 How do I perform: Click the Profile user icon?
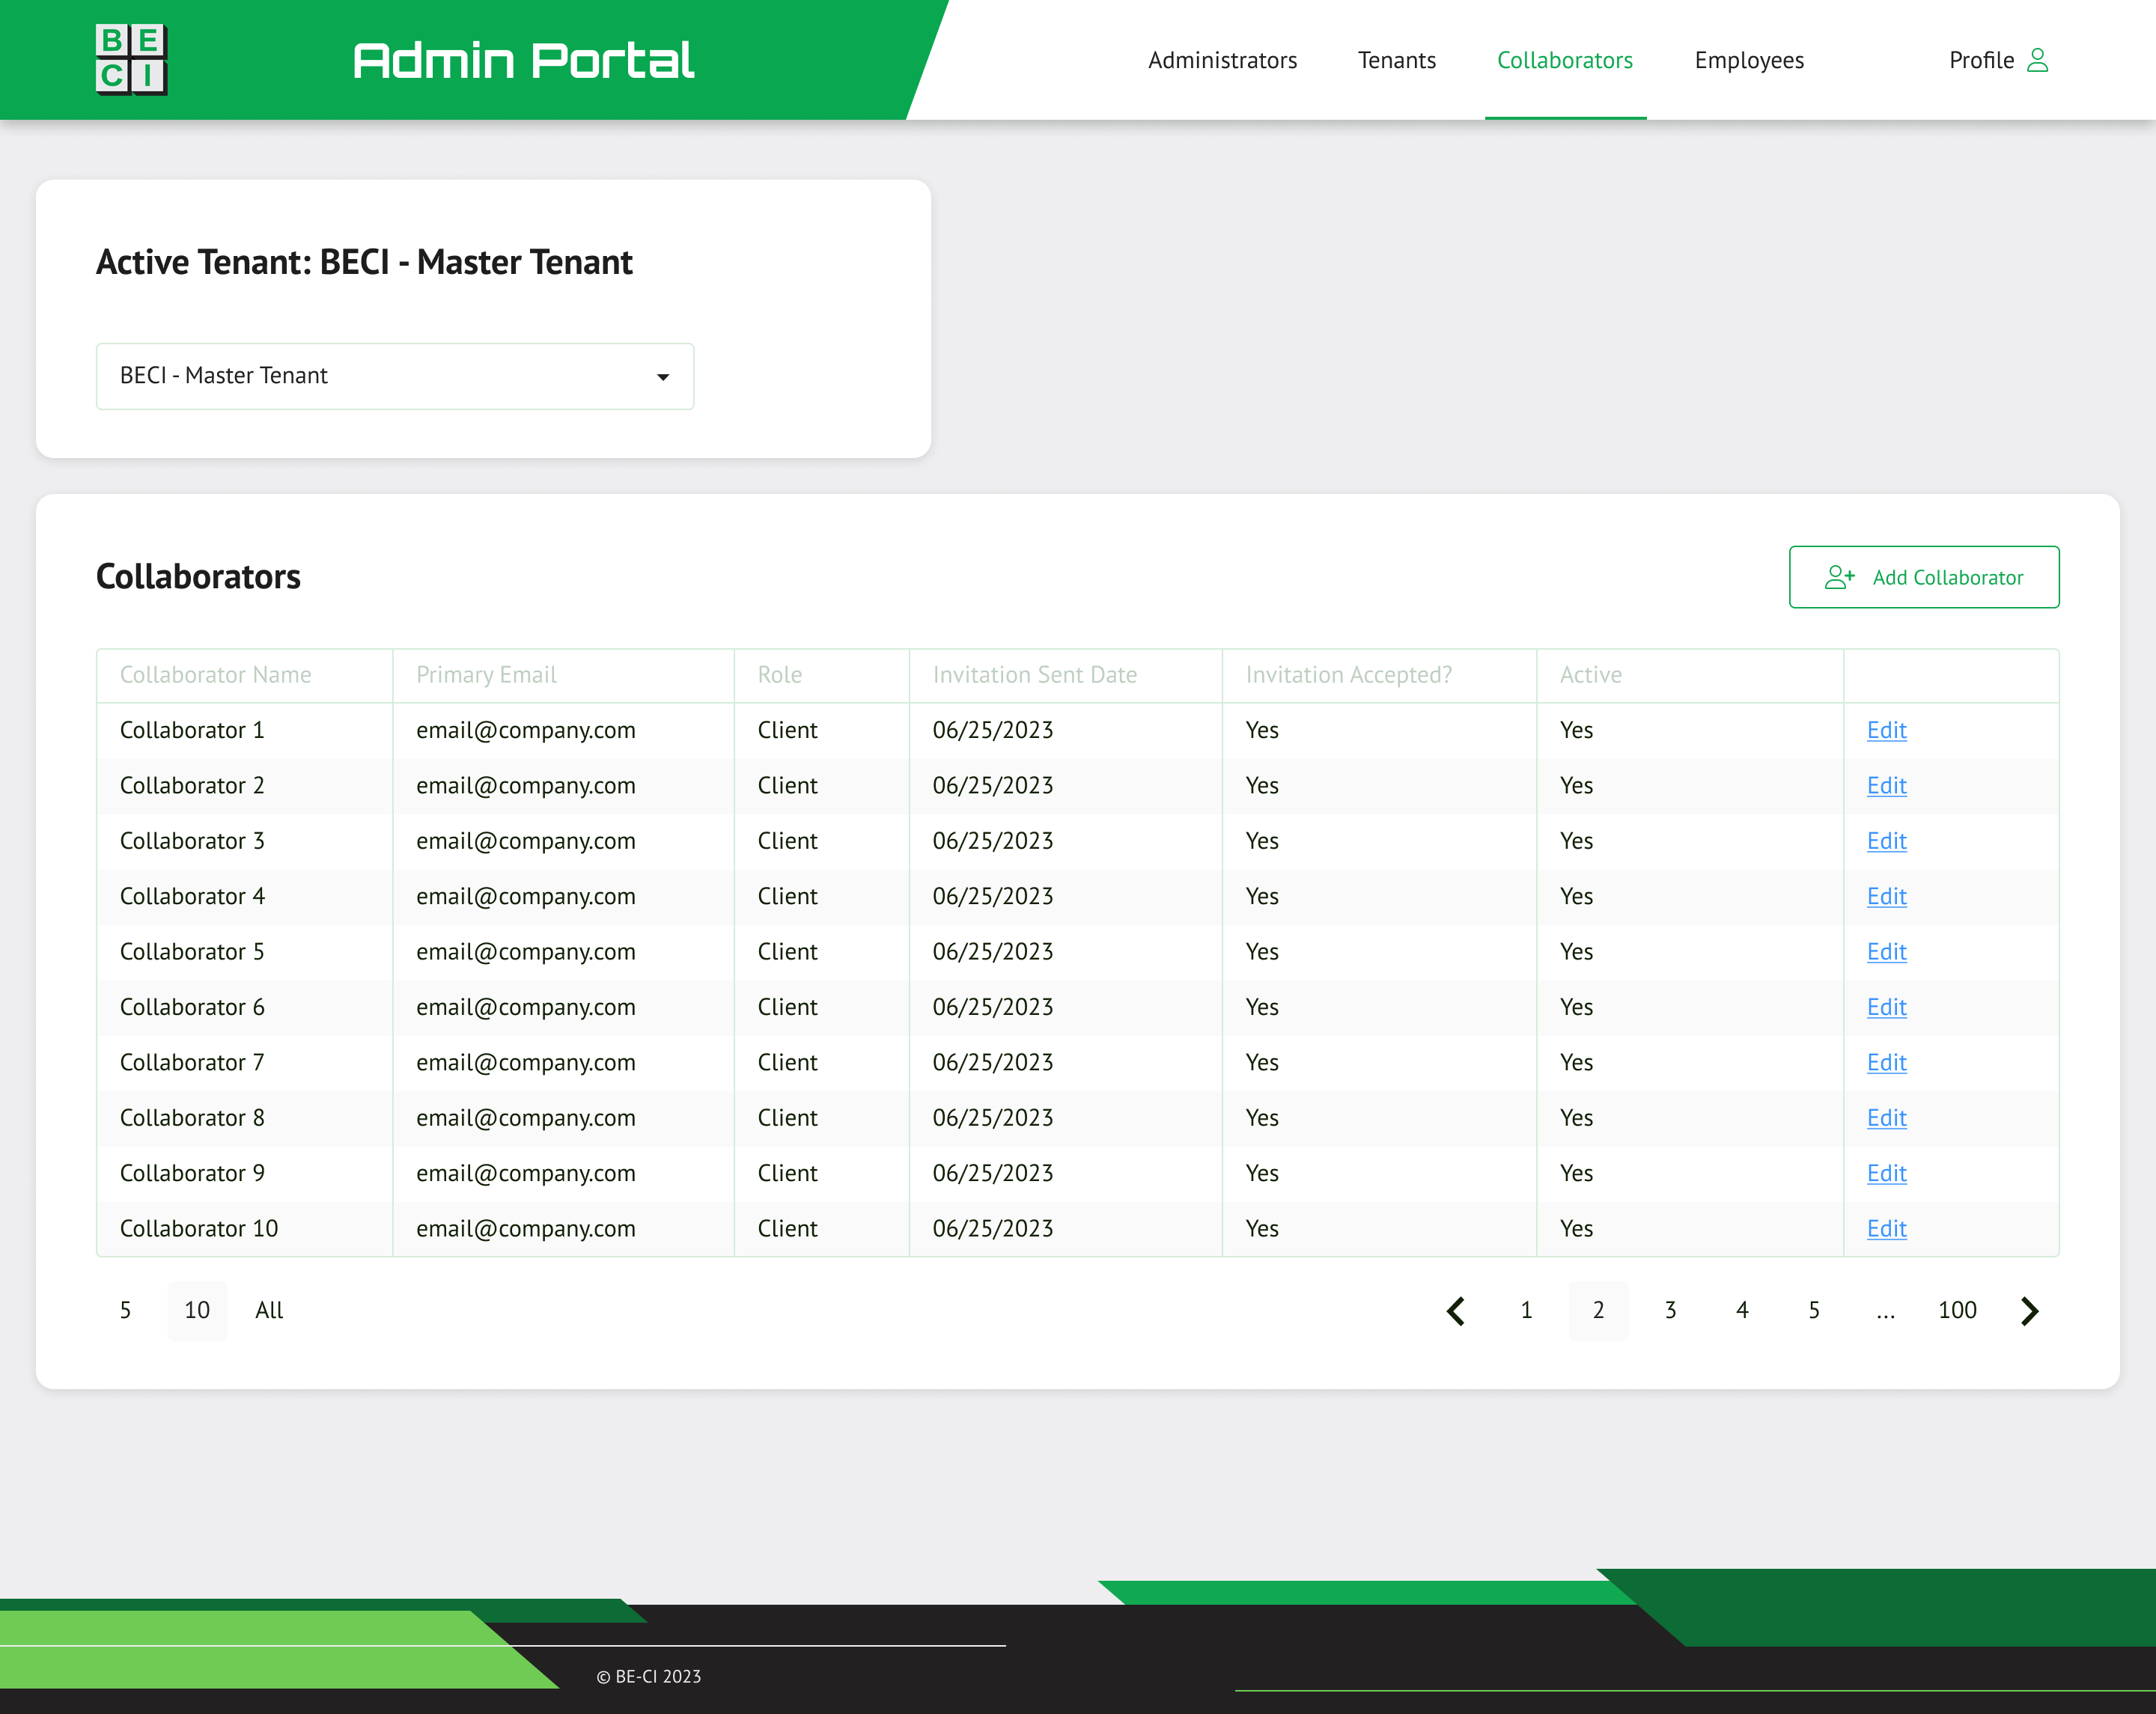2037,60
